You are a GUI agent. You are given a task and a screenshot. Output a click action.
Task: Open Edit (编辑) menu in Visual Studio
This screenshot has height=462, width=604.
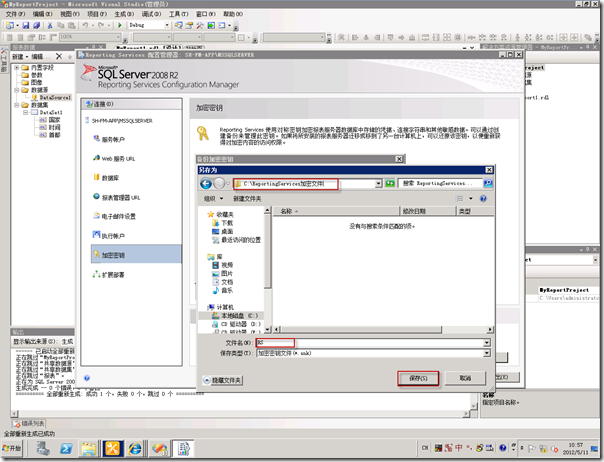42,14
